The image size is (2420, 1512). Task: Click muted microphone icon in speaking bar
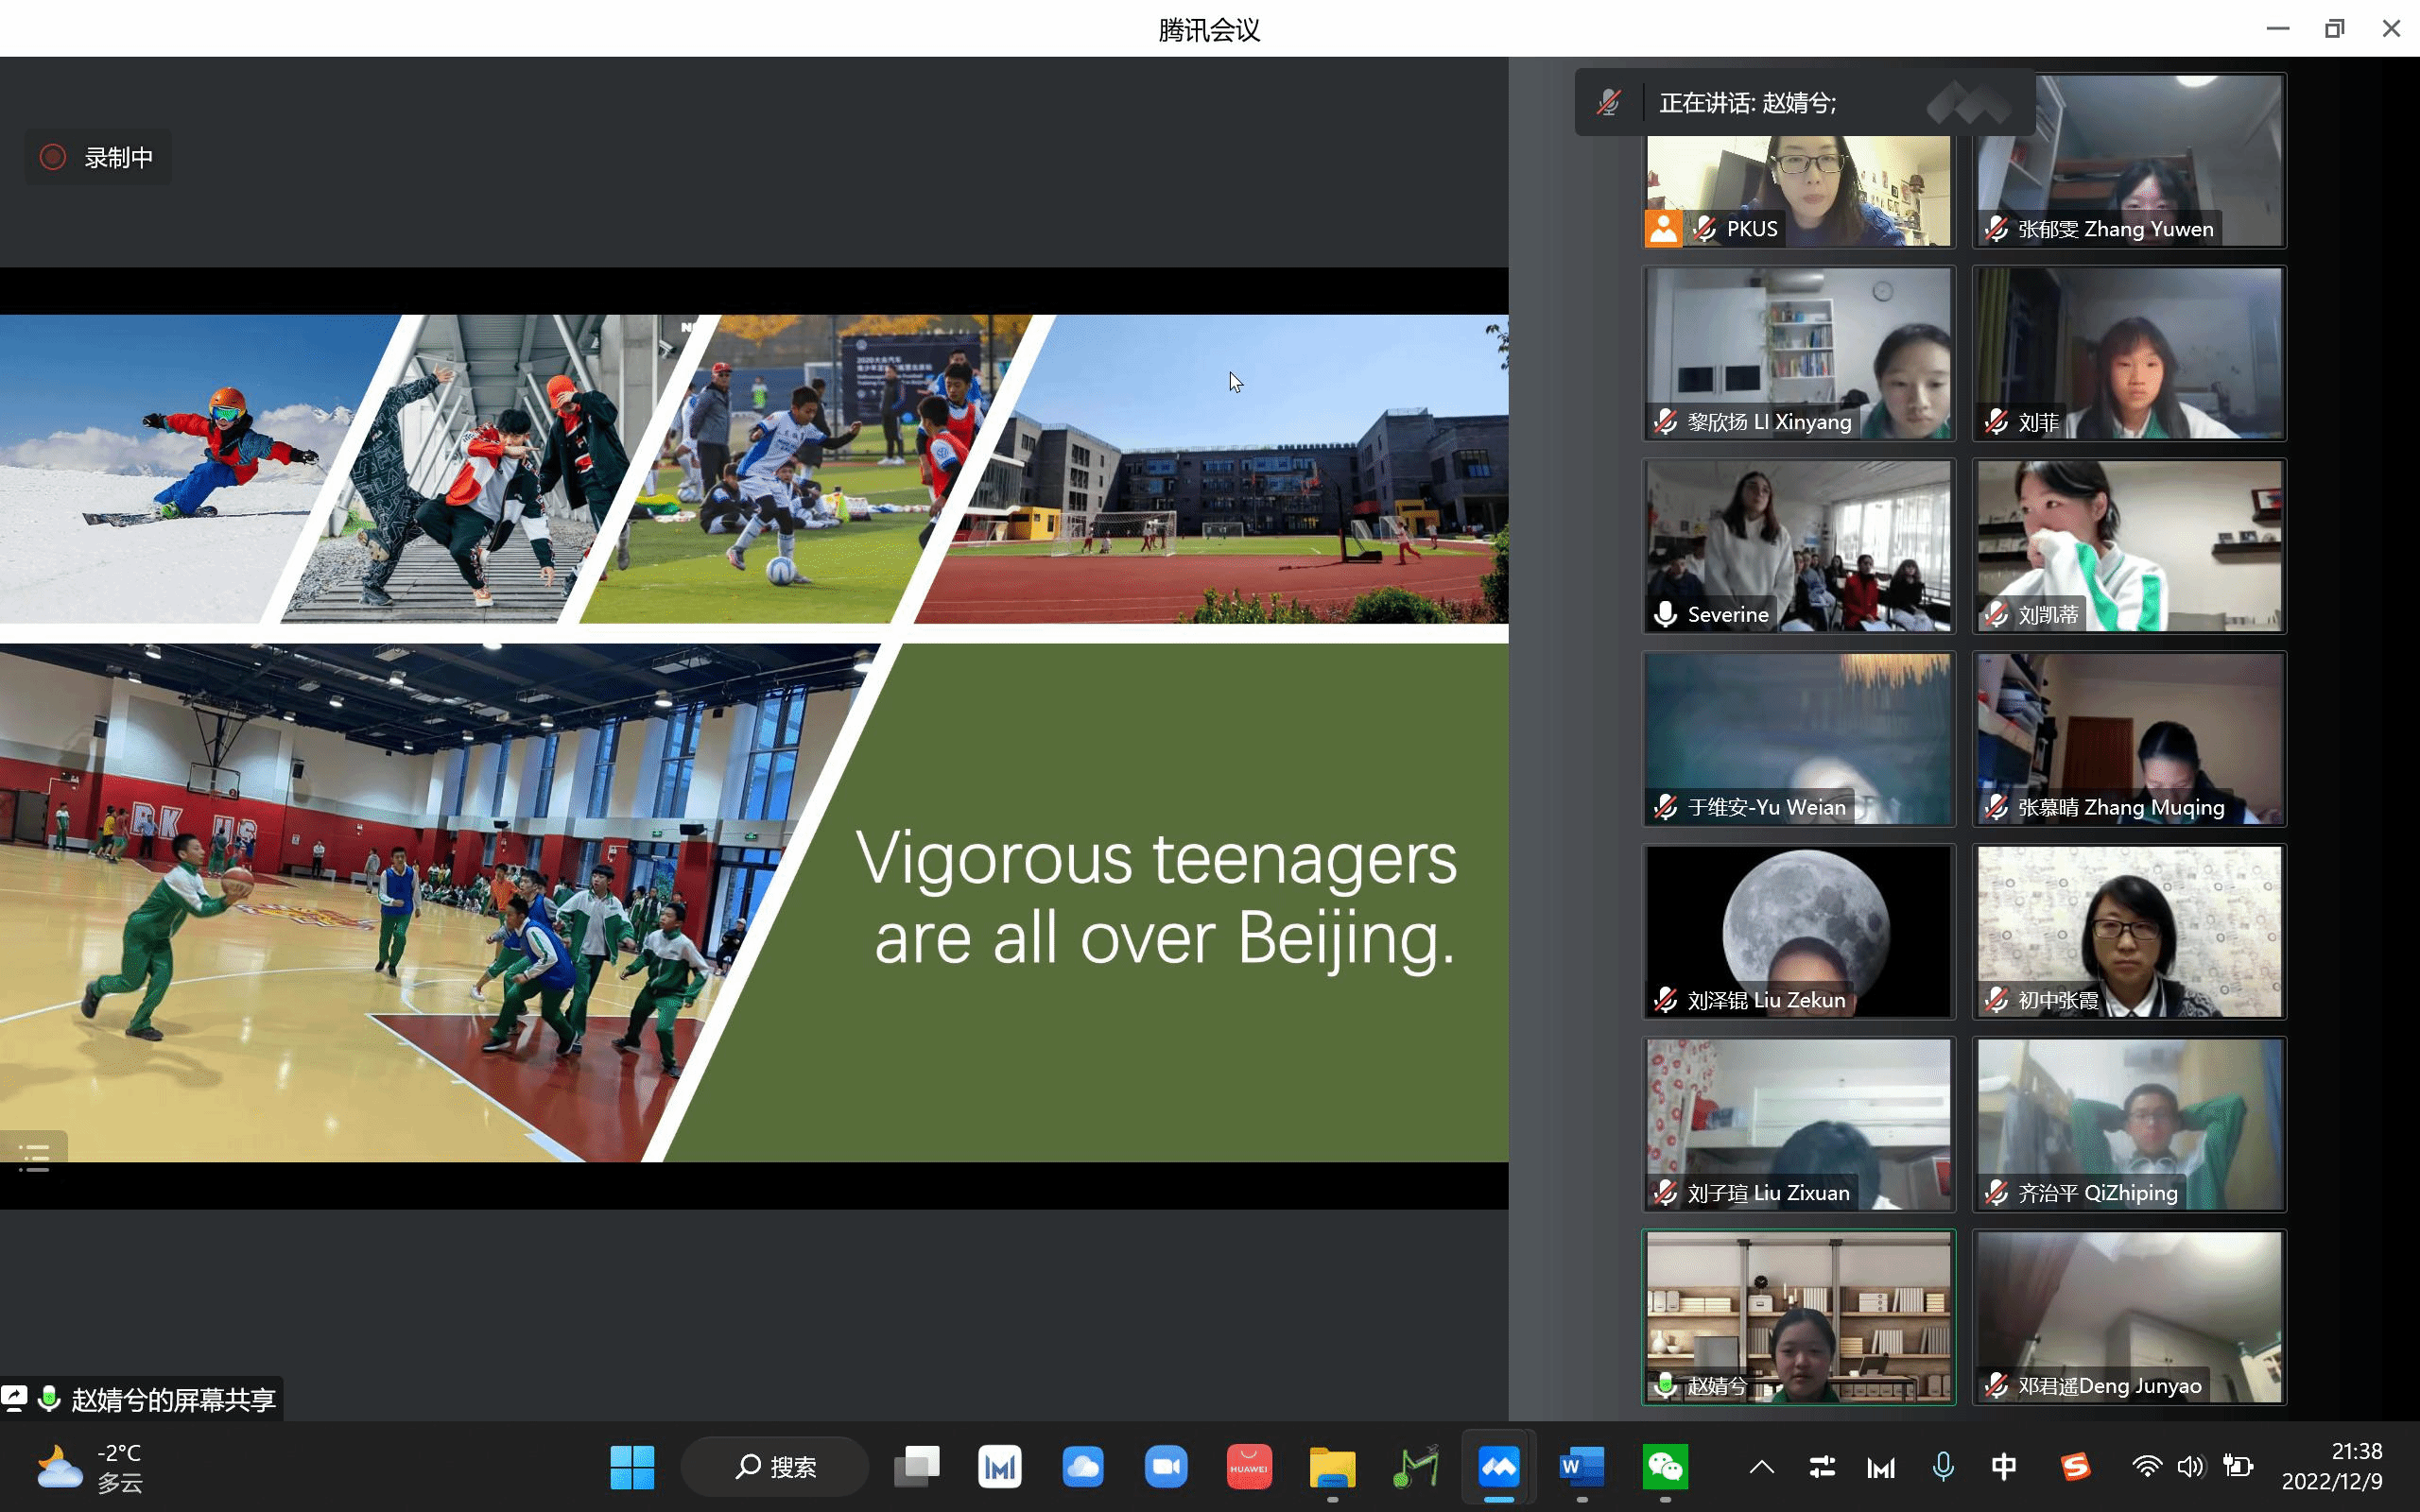[x=1609, y=102]
